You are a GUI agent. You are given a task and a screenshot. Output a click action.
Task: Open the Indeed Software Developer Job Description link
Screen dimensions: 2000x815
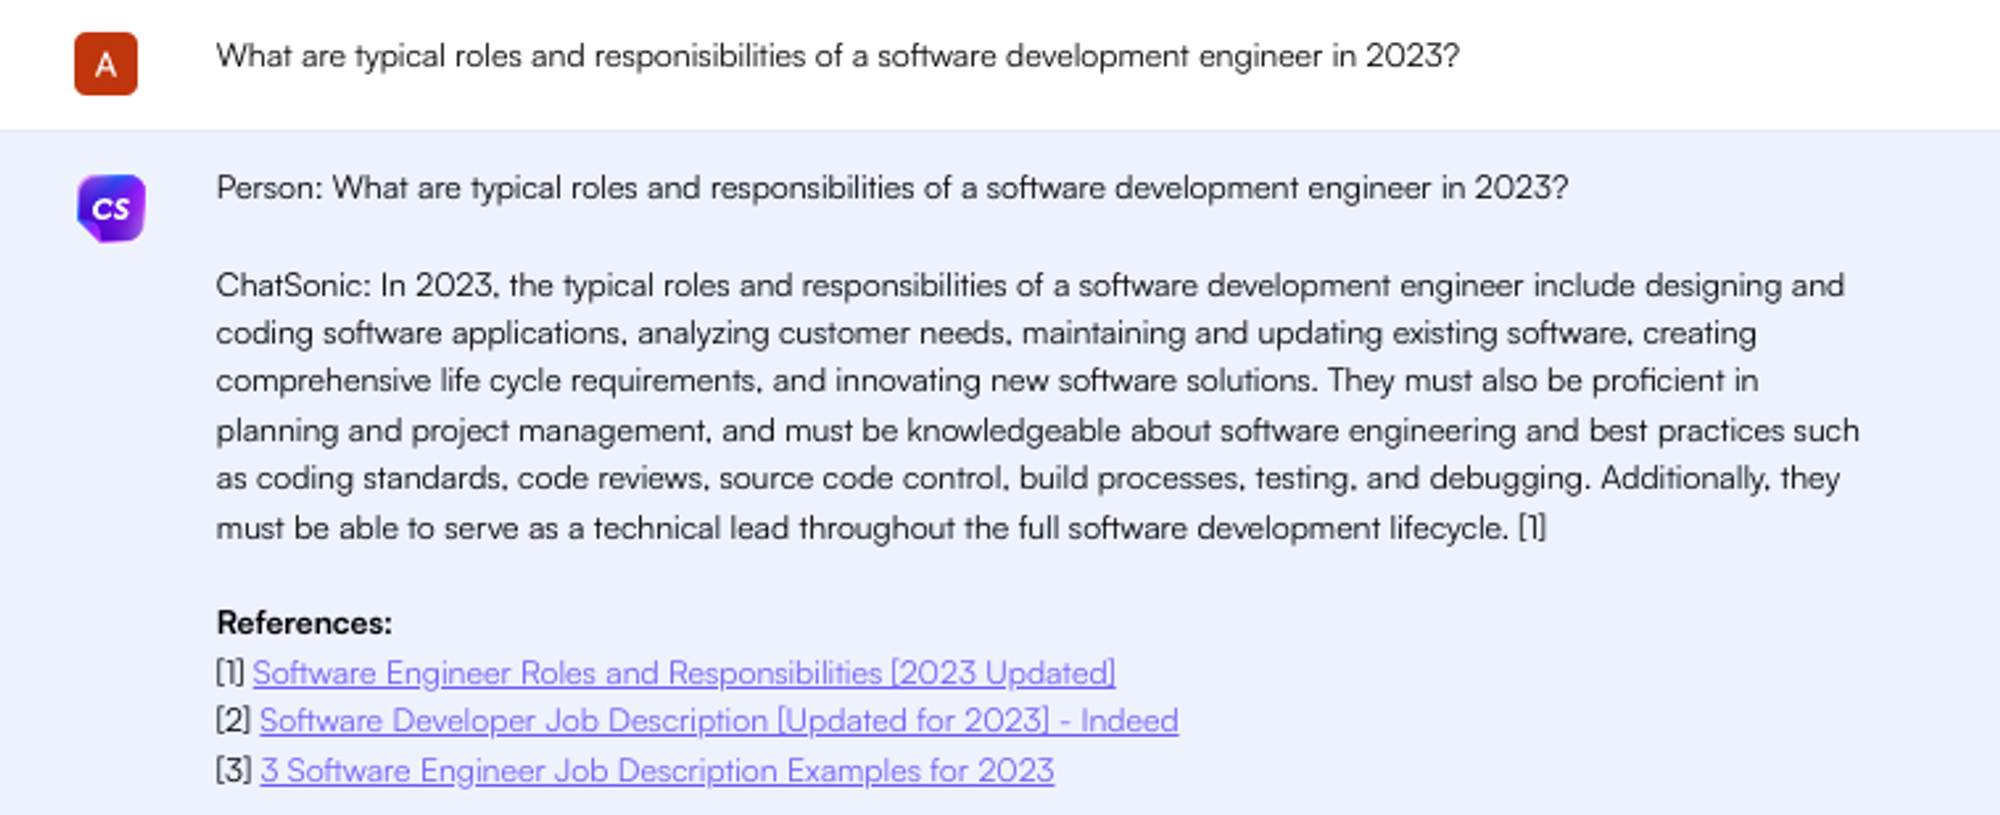pos(718,721)
